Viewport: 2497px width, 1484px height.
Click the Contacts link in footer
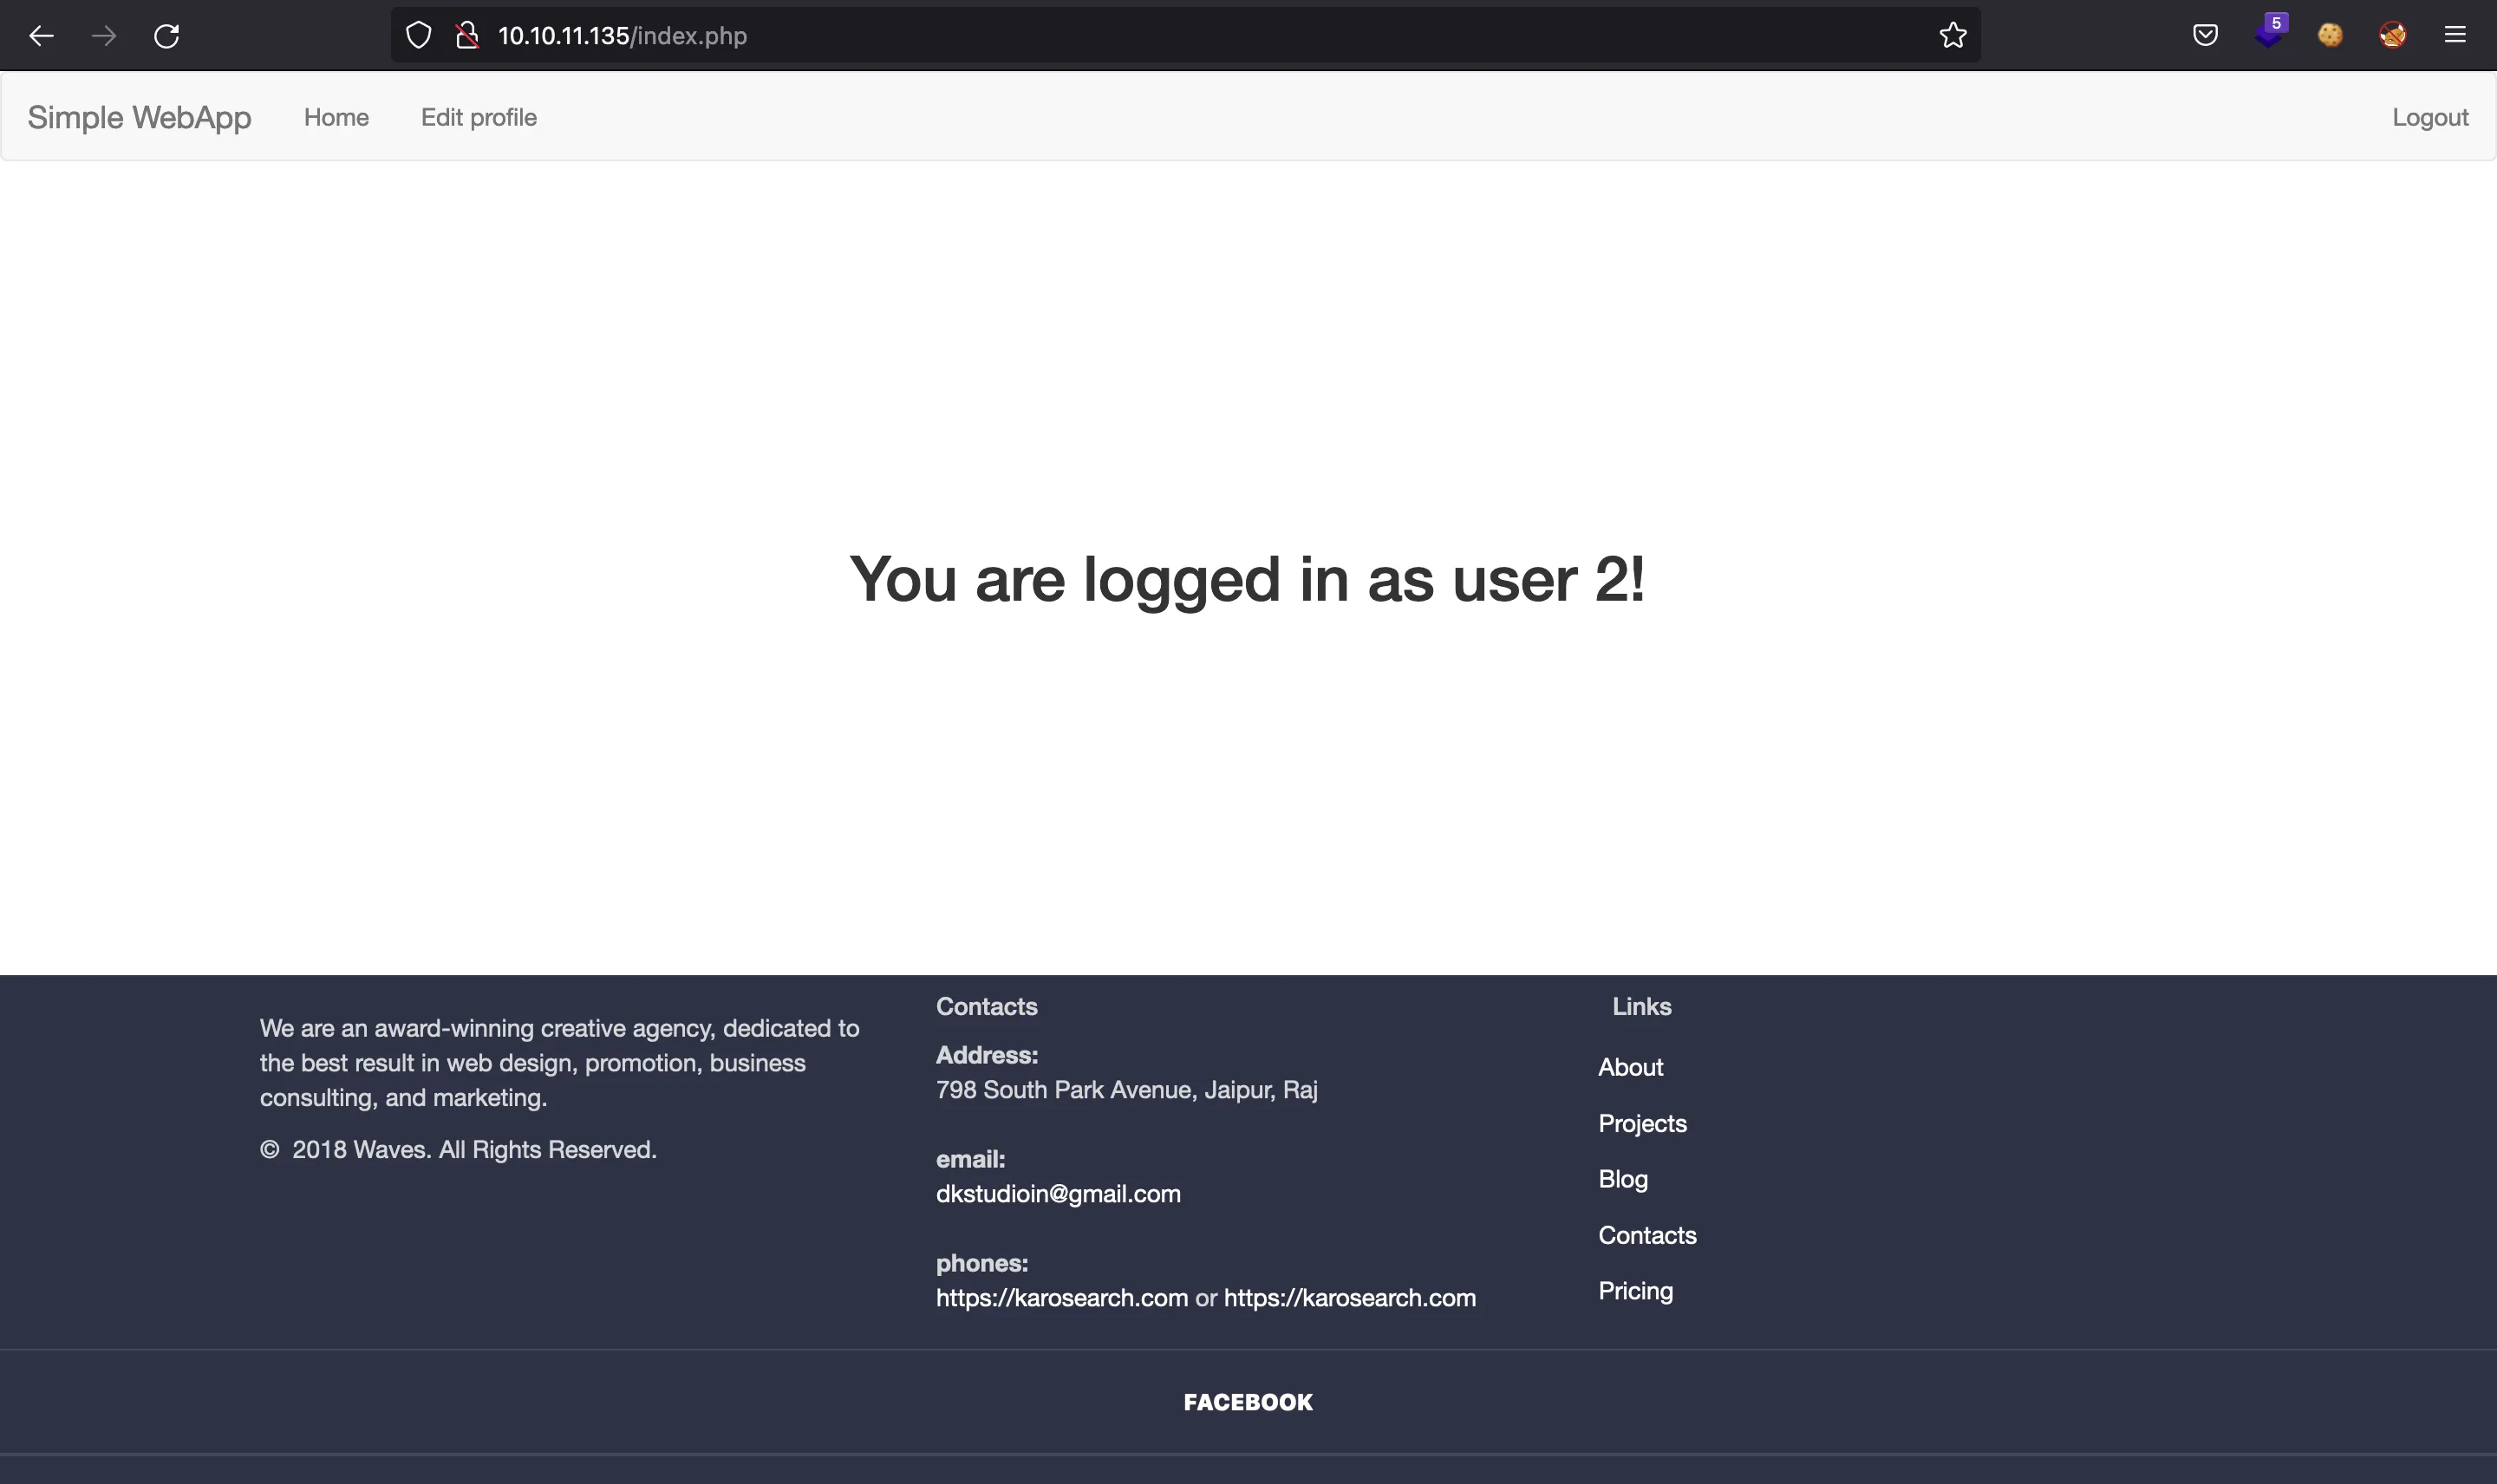(x=1647, y=1233)
